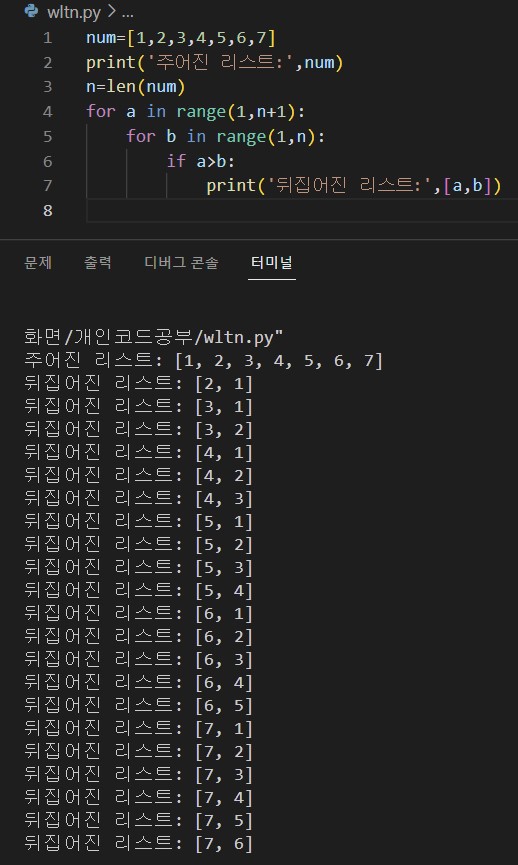Click line number 8 in the gutter

click(x=47, y=210)
